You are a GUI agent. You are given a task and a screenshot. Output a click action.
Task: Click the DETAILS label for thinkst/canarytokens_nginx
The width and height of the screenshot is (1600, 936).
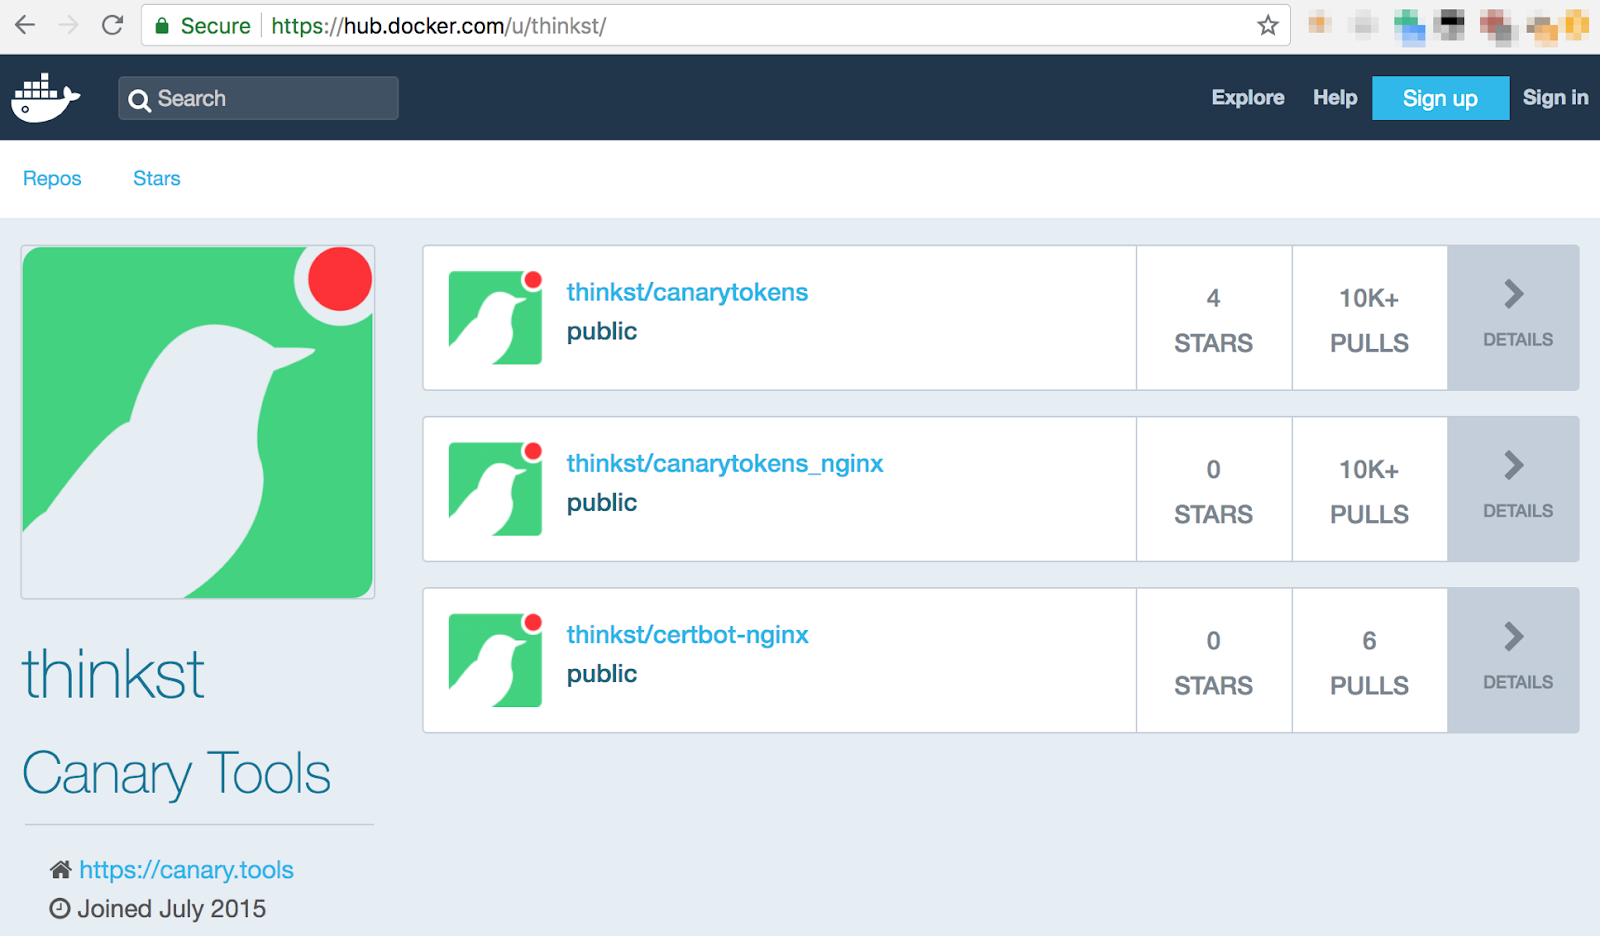[1518, 511]
